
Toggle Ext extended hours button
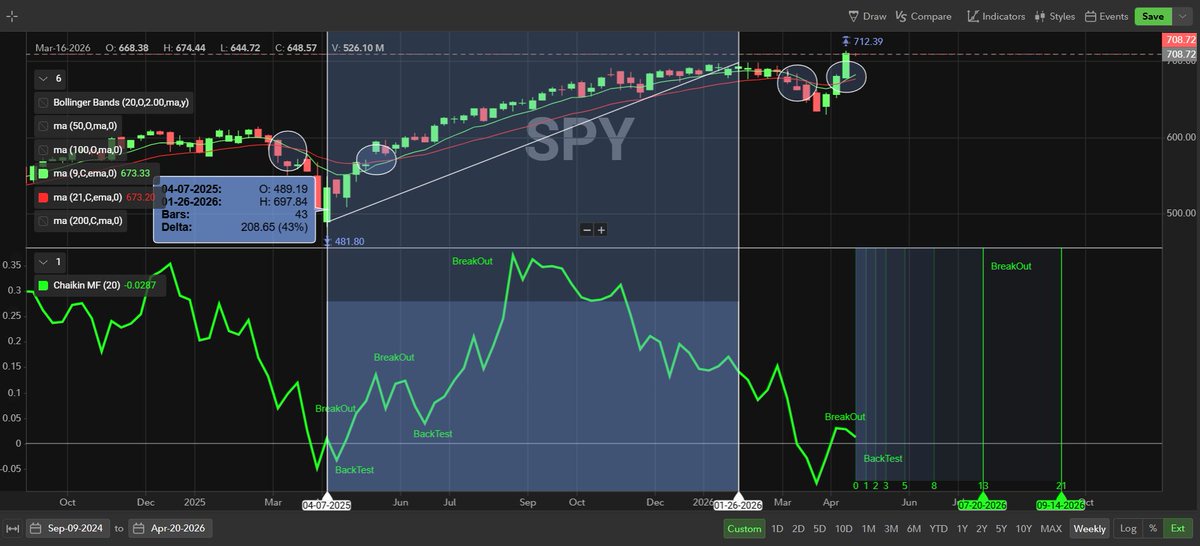(1178, 529)
